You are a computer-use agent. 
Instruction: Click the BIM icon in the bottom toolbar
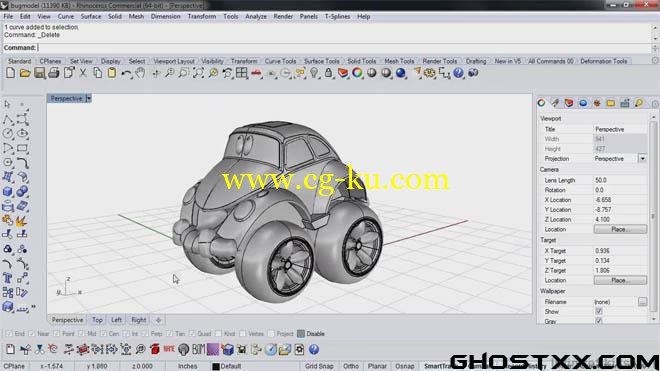click(198, 349)
